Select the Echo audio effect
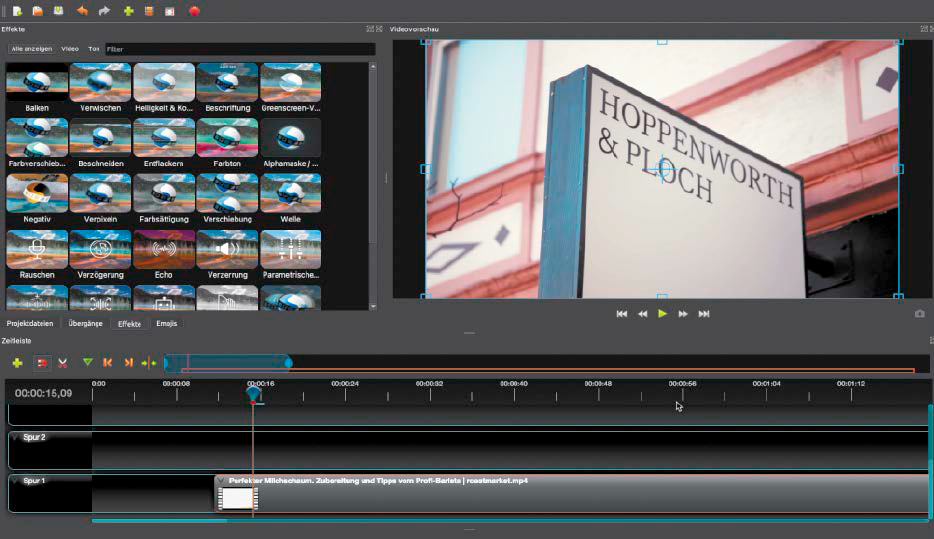934x539 pixels. pyautogui.click(x=164, y=255)
